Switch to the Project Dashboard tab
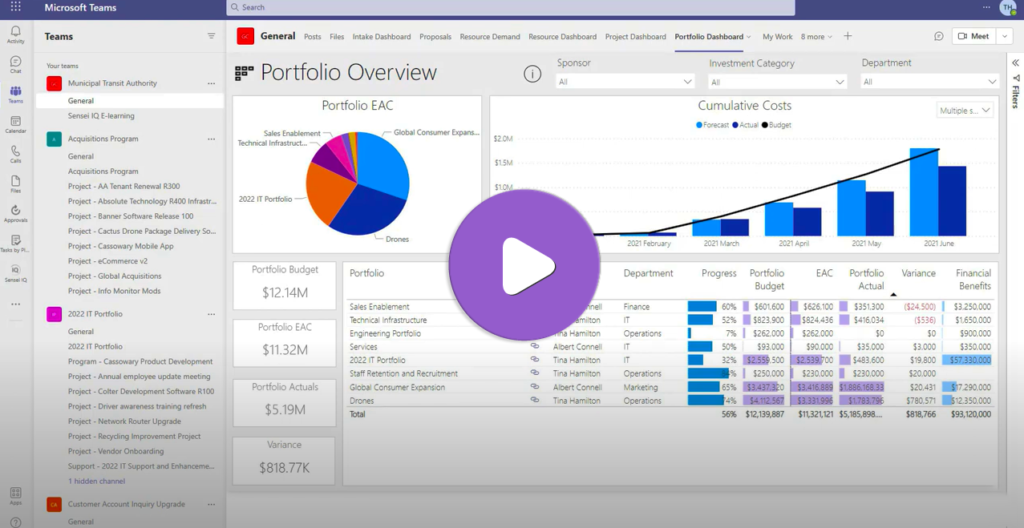The image size is (1024, 528). (x=635, y=37)
